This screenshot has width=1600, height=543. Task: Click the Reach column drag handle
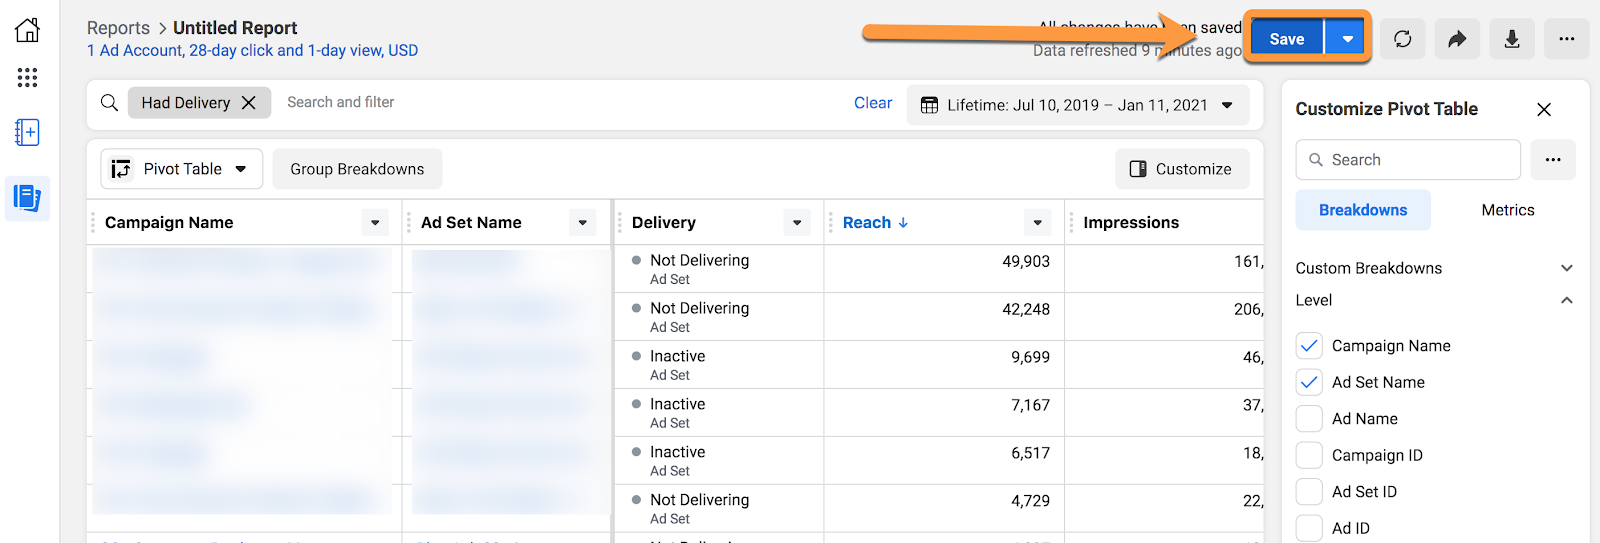(x=831, y=223)
